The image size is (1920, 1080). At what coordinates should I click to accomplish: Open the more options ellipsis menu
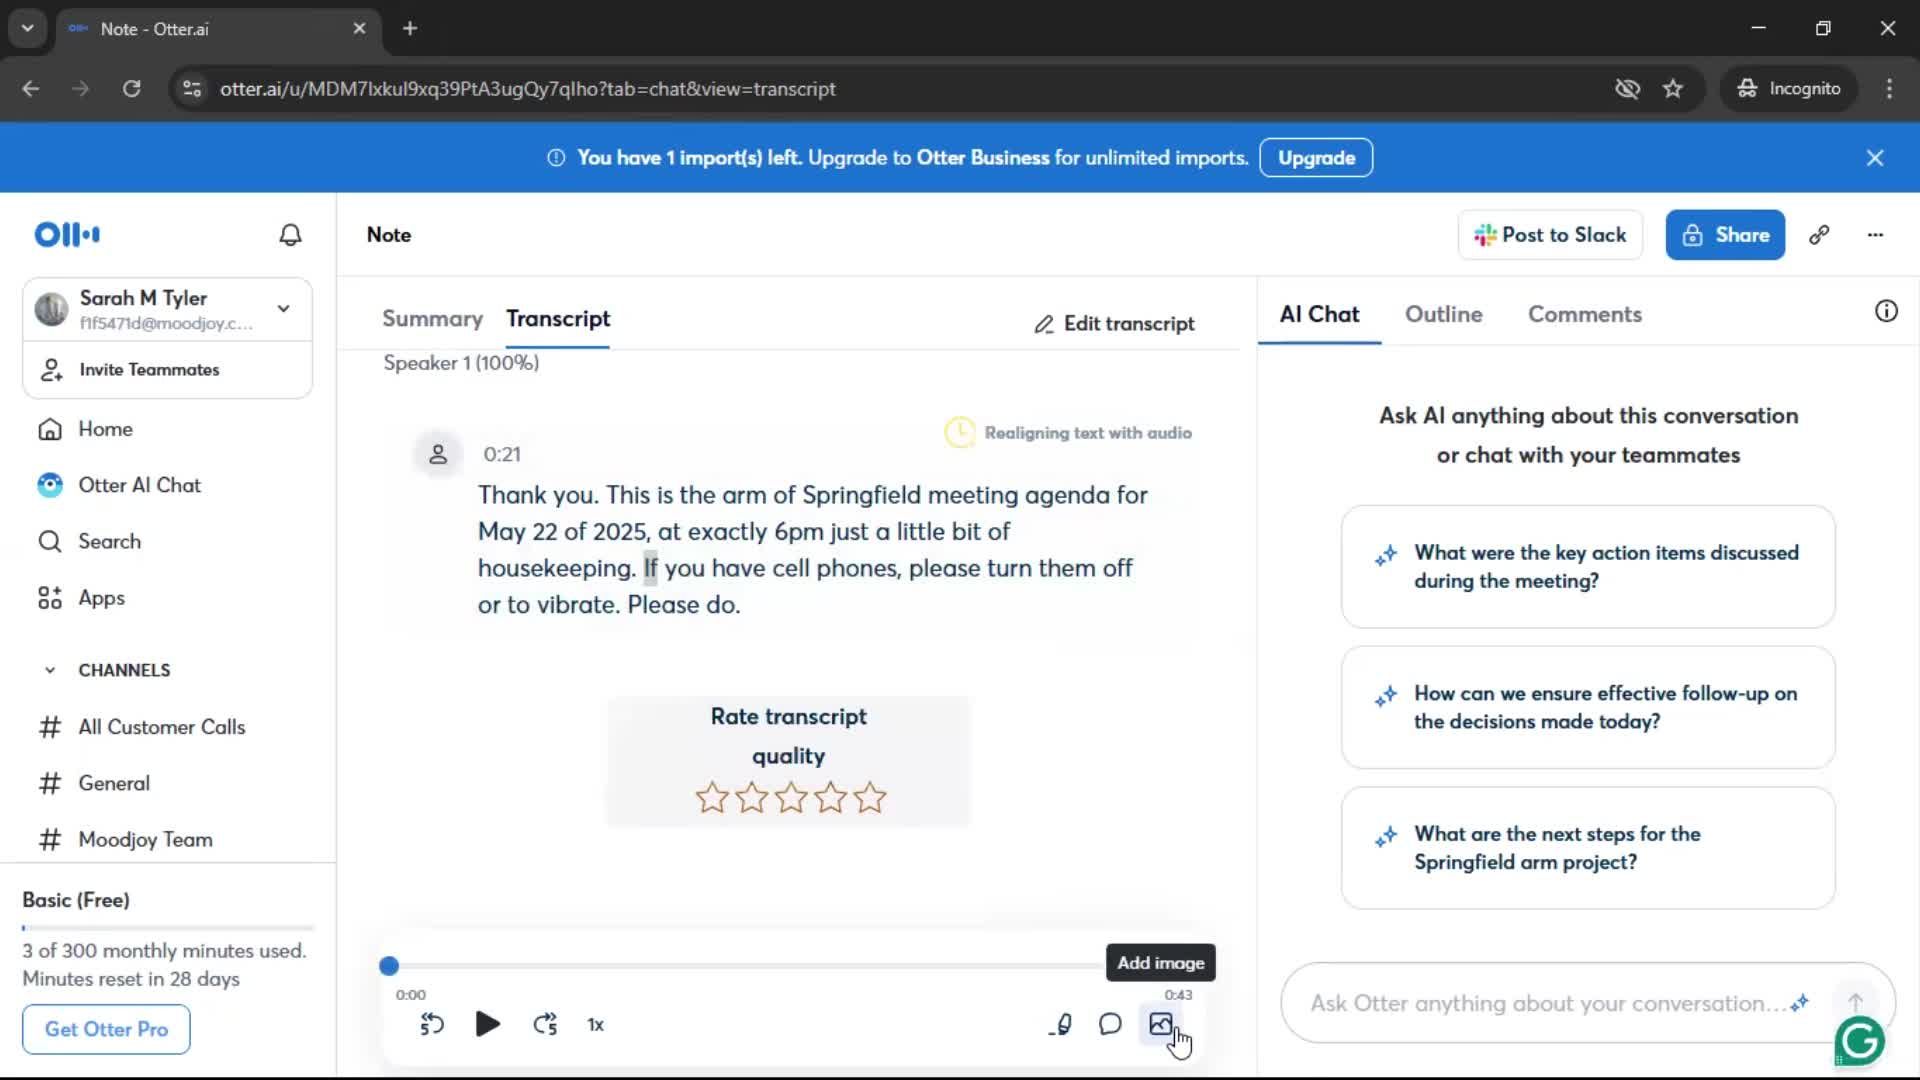point(1875,235)
